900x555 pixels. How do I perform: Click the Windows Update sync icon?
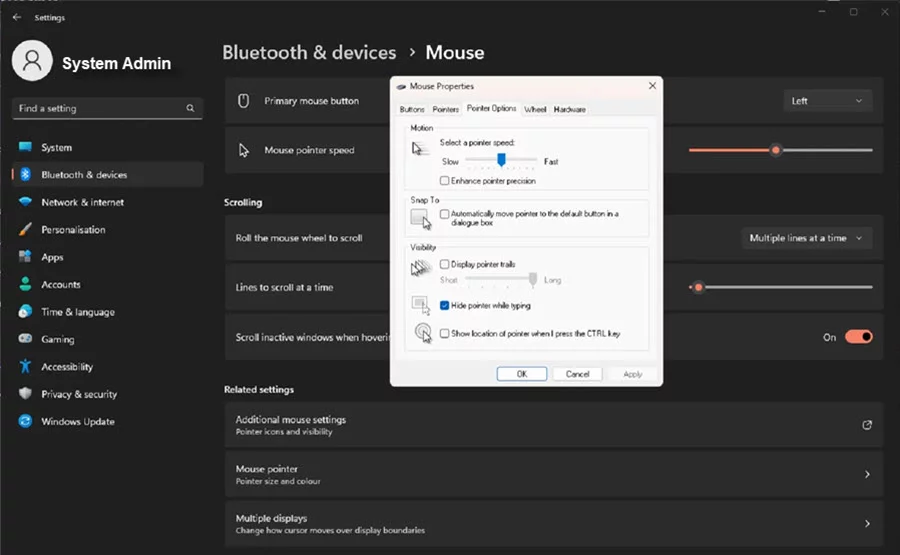coord(25,421)
